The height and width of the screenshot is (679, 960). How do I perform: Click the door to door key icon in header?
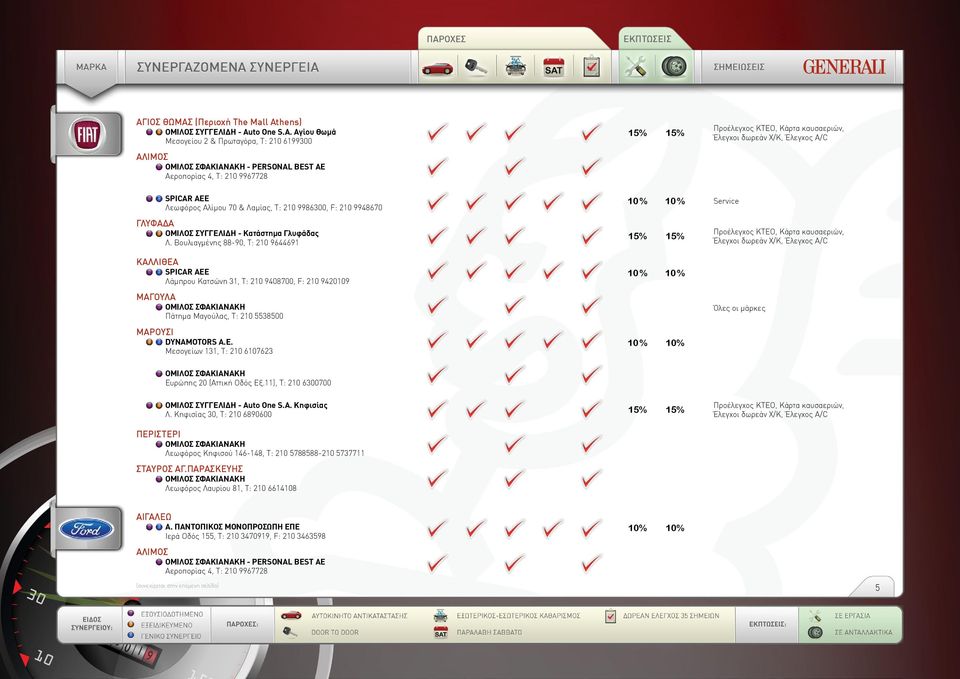(x=476, y=67)
